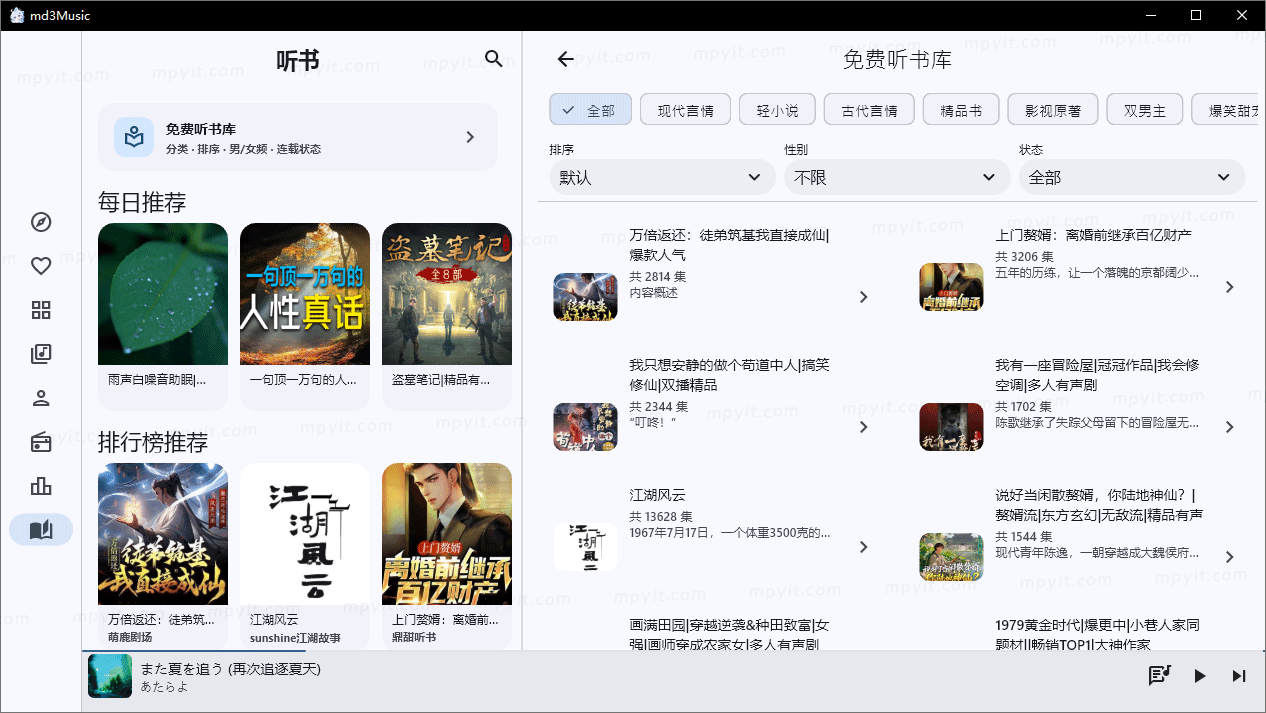Click the 共 13628 集 episode count

(661, 517)
